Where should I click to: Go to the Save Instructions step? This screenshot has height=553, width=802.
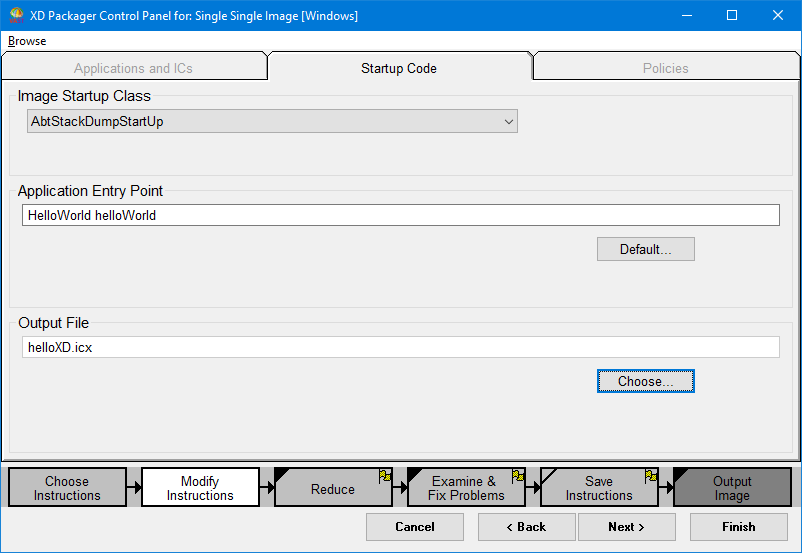pos(598,488)
